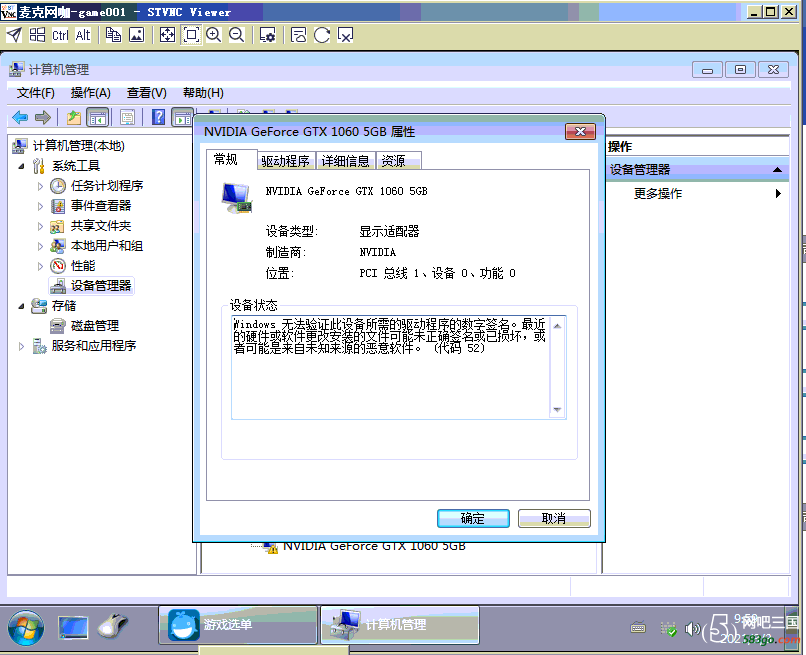Click the forward arrow in MMC toolbar
The height and width of the screenshot is (655, 806).
click(43, 118)
